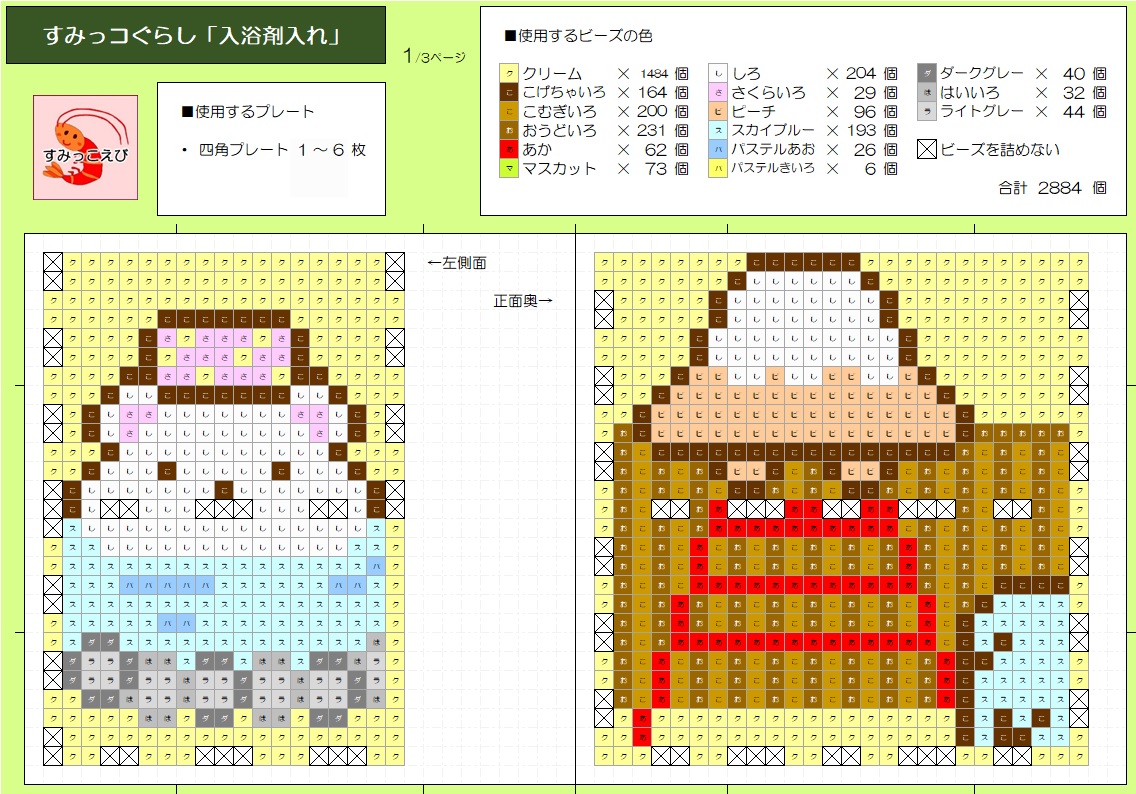This screenshot has height=794, width=1136.
Task: Click the 29 count for さくらいろ
Action: pos(865,93)
